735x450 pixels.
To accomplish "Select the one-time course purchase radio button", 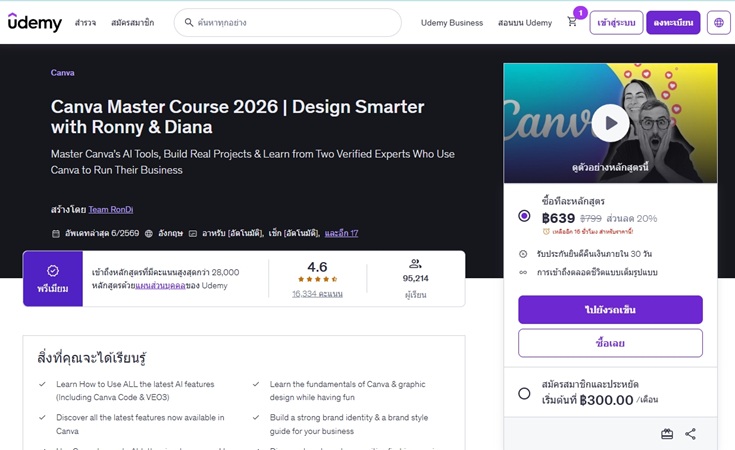I will pyautogui.click(x=525, y=216).
